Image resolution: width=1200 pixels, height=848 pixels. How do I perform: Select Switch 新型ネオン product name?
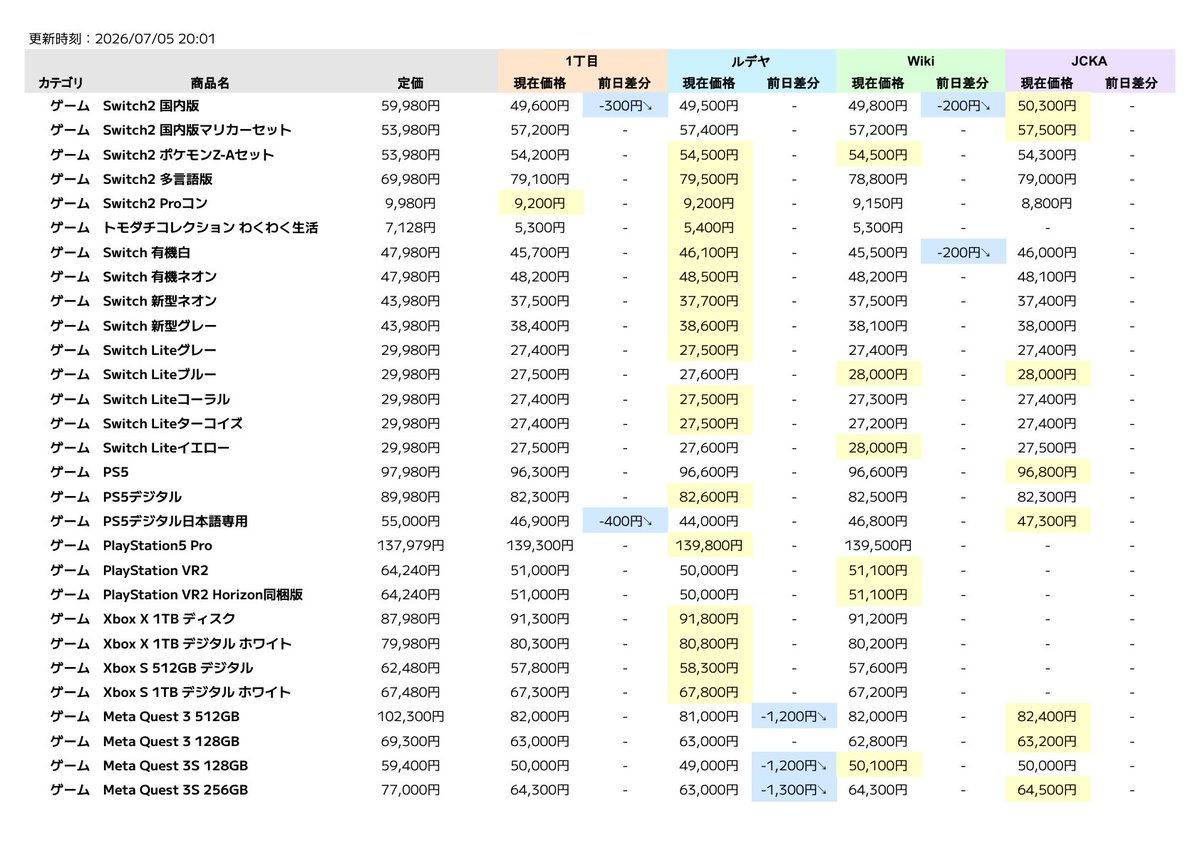click(x=160, y=301)
